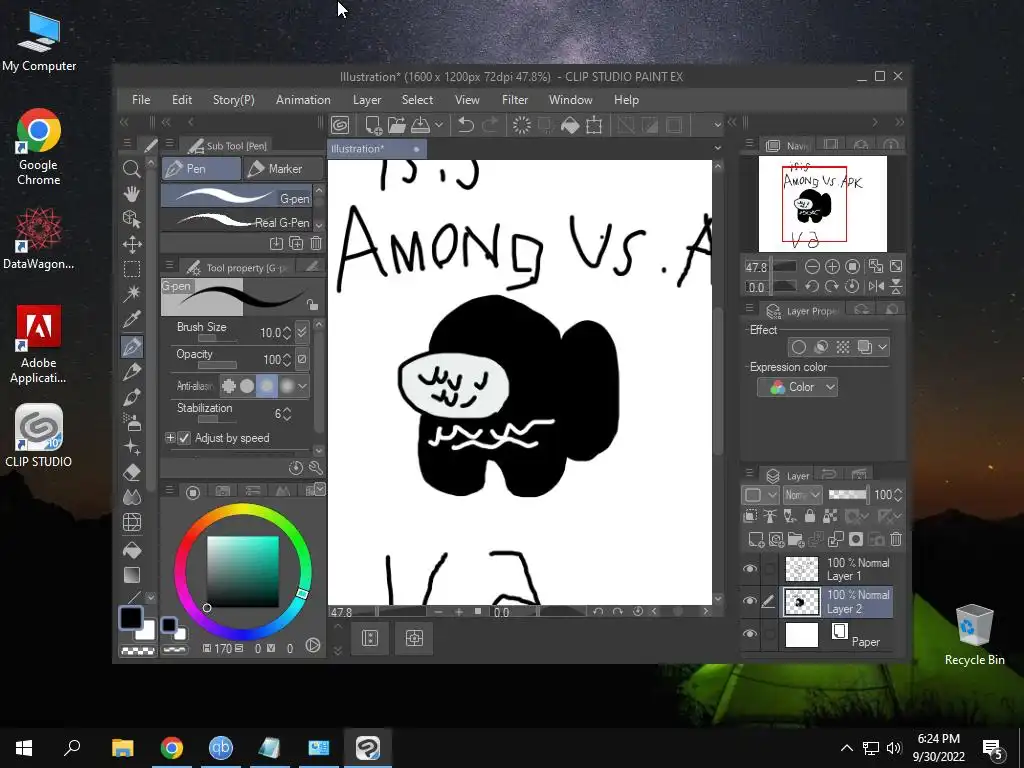Open the Window menu
The height and width of the screenshot is (768, 1024).
571,100
